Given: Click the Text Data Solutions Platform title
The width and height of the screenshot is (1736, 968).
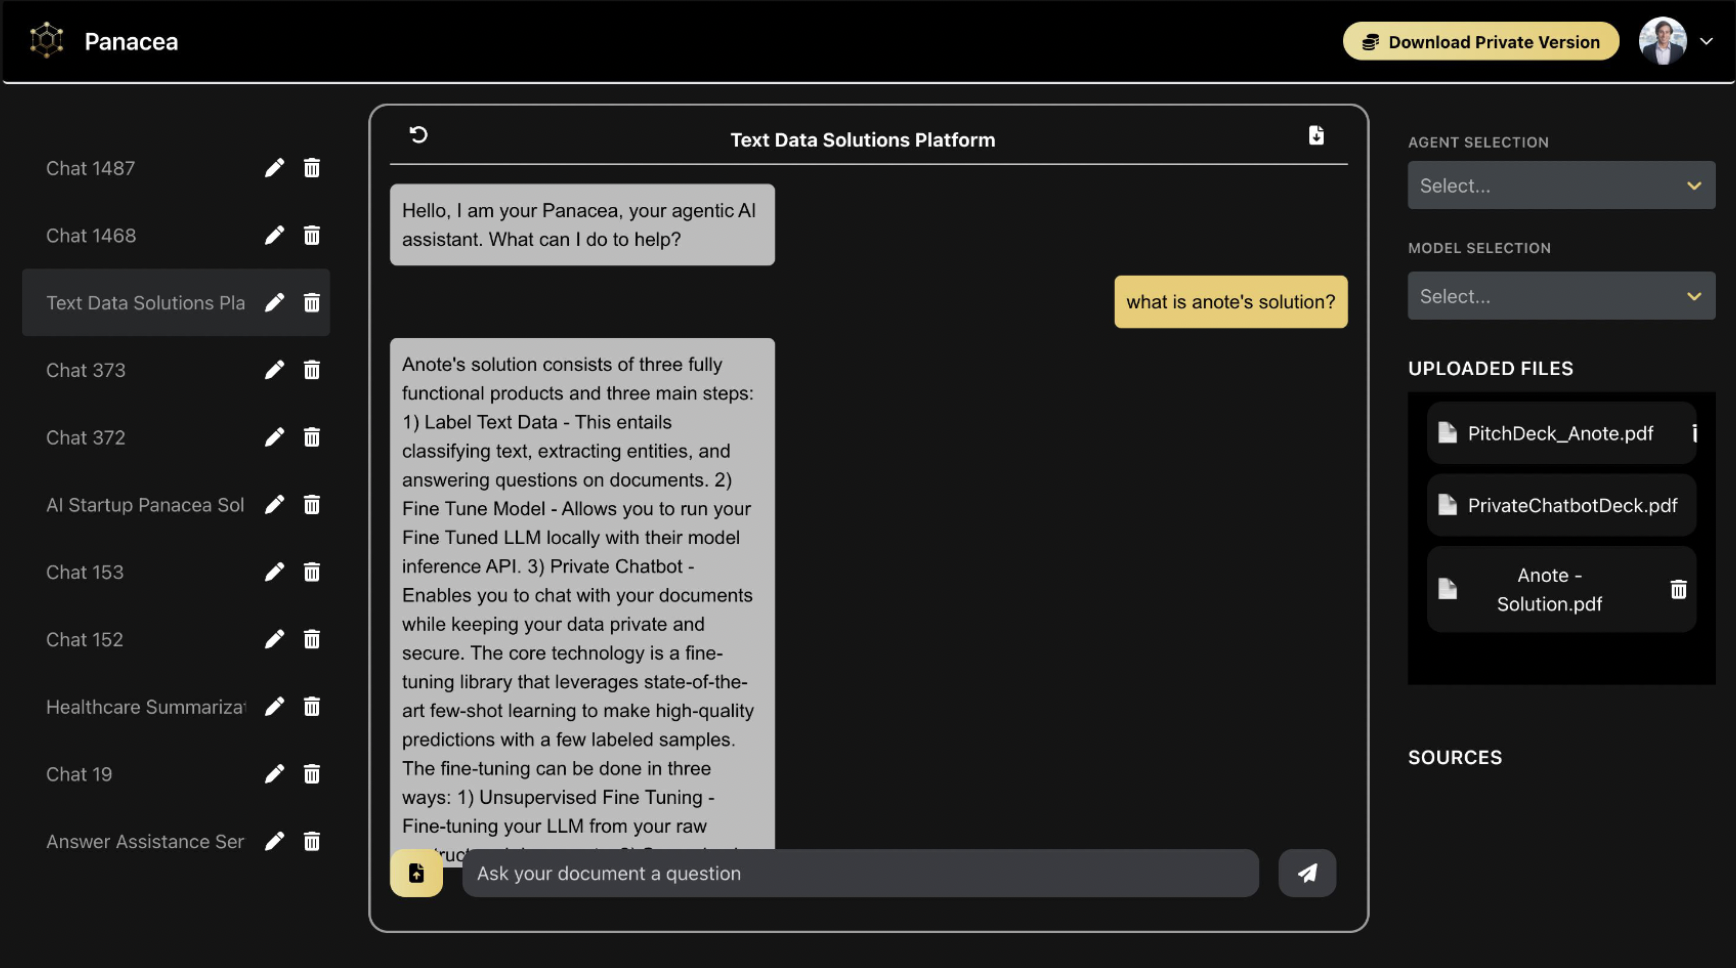Looking at the screenshot, I should click(x=863, y=140).
